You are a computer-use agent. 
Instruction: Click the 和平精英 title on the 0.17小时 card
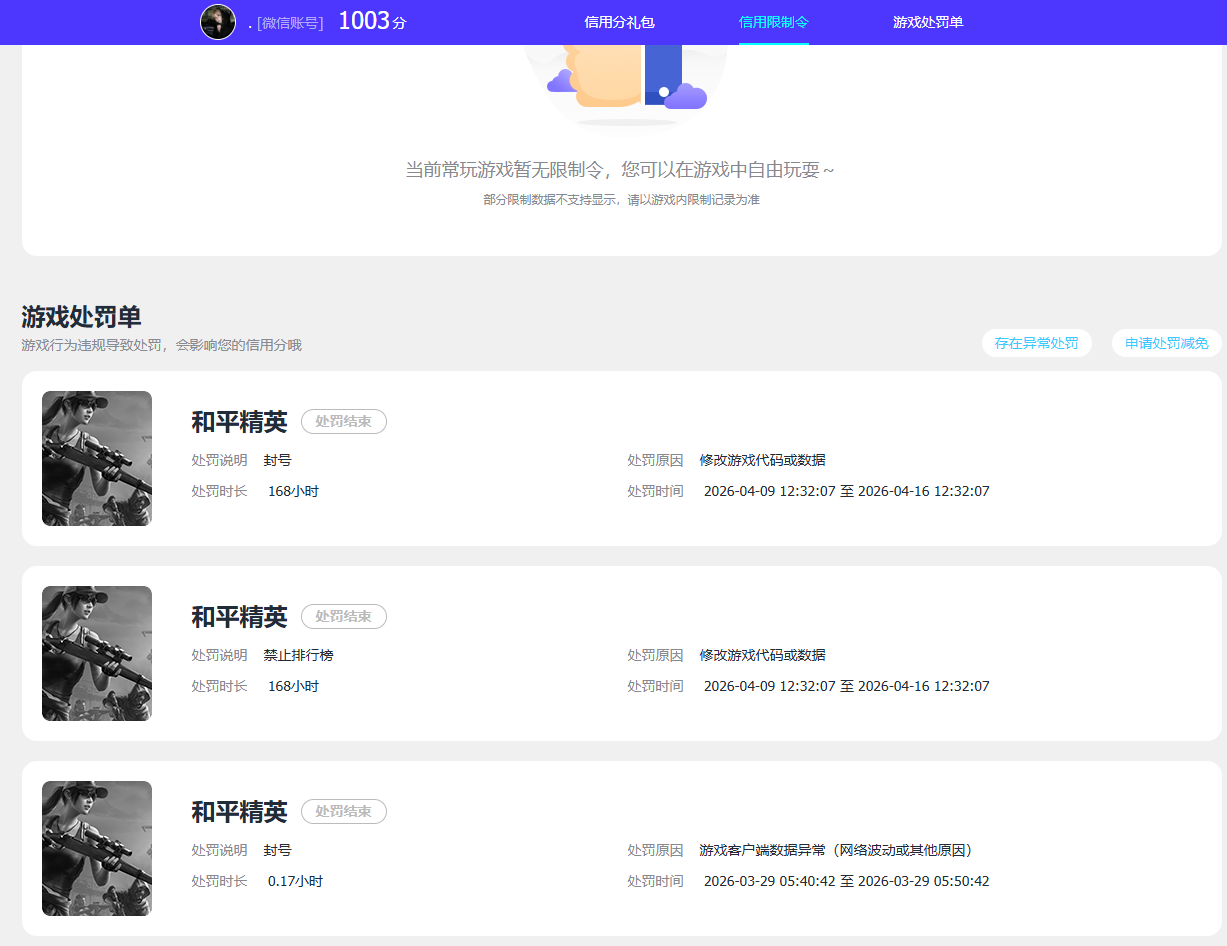tap(239, 812)
